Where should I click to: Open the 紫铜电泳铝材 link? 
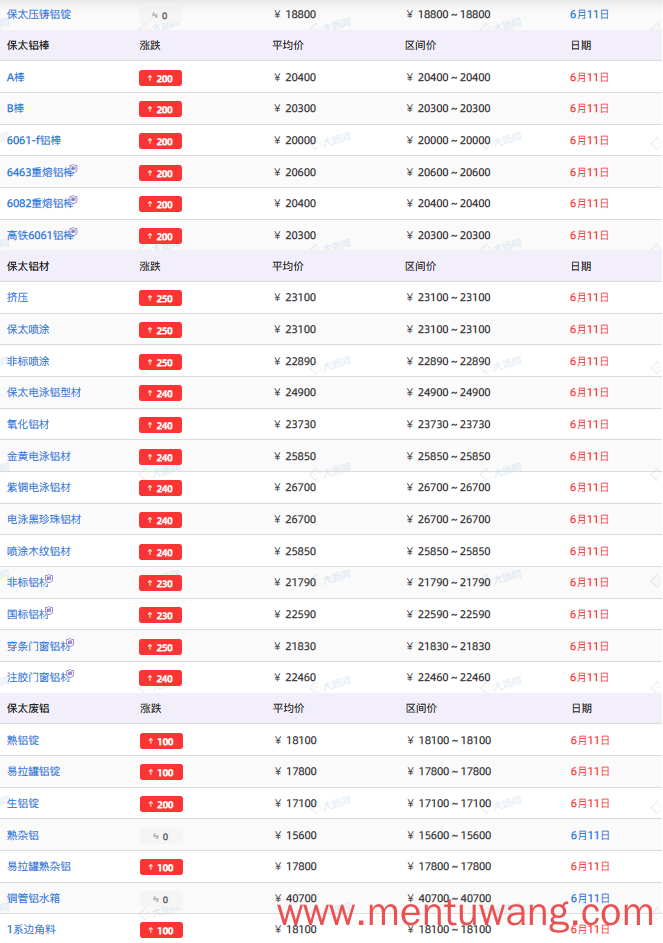click(39, 488)
